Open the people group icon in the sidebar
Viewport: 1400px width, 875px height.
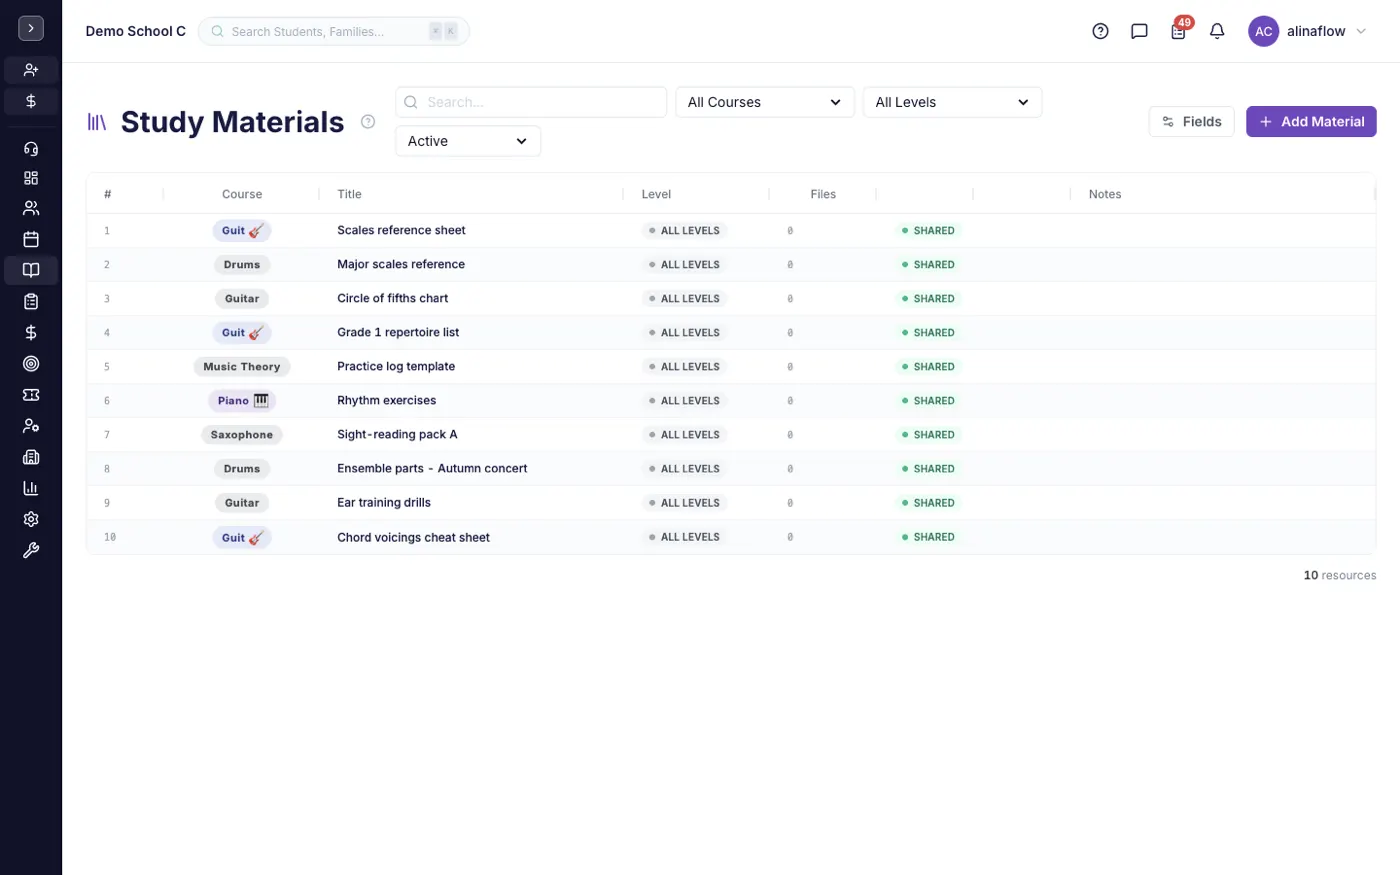[31, 208]
